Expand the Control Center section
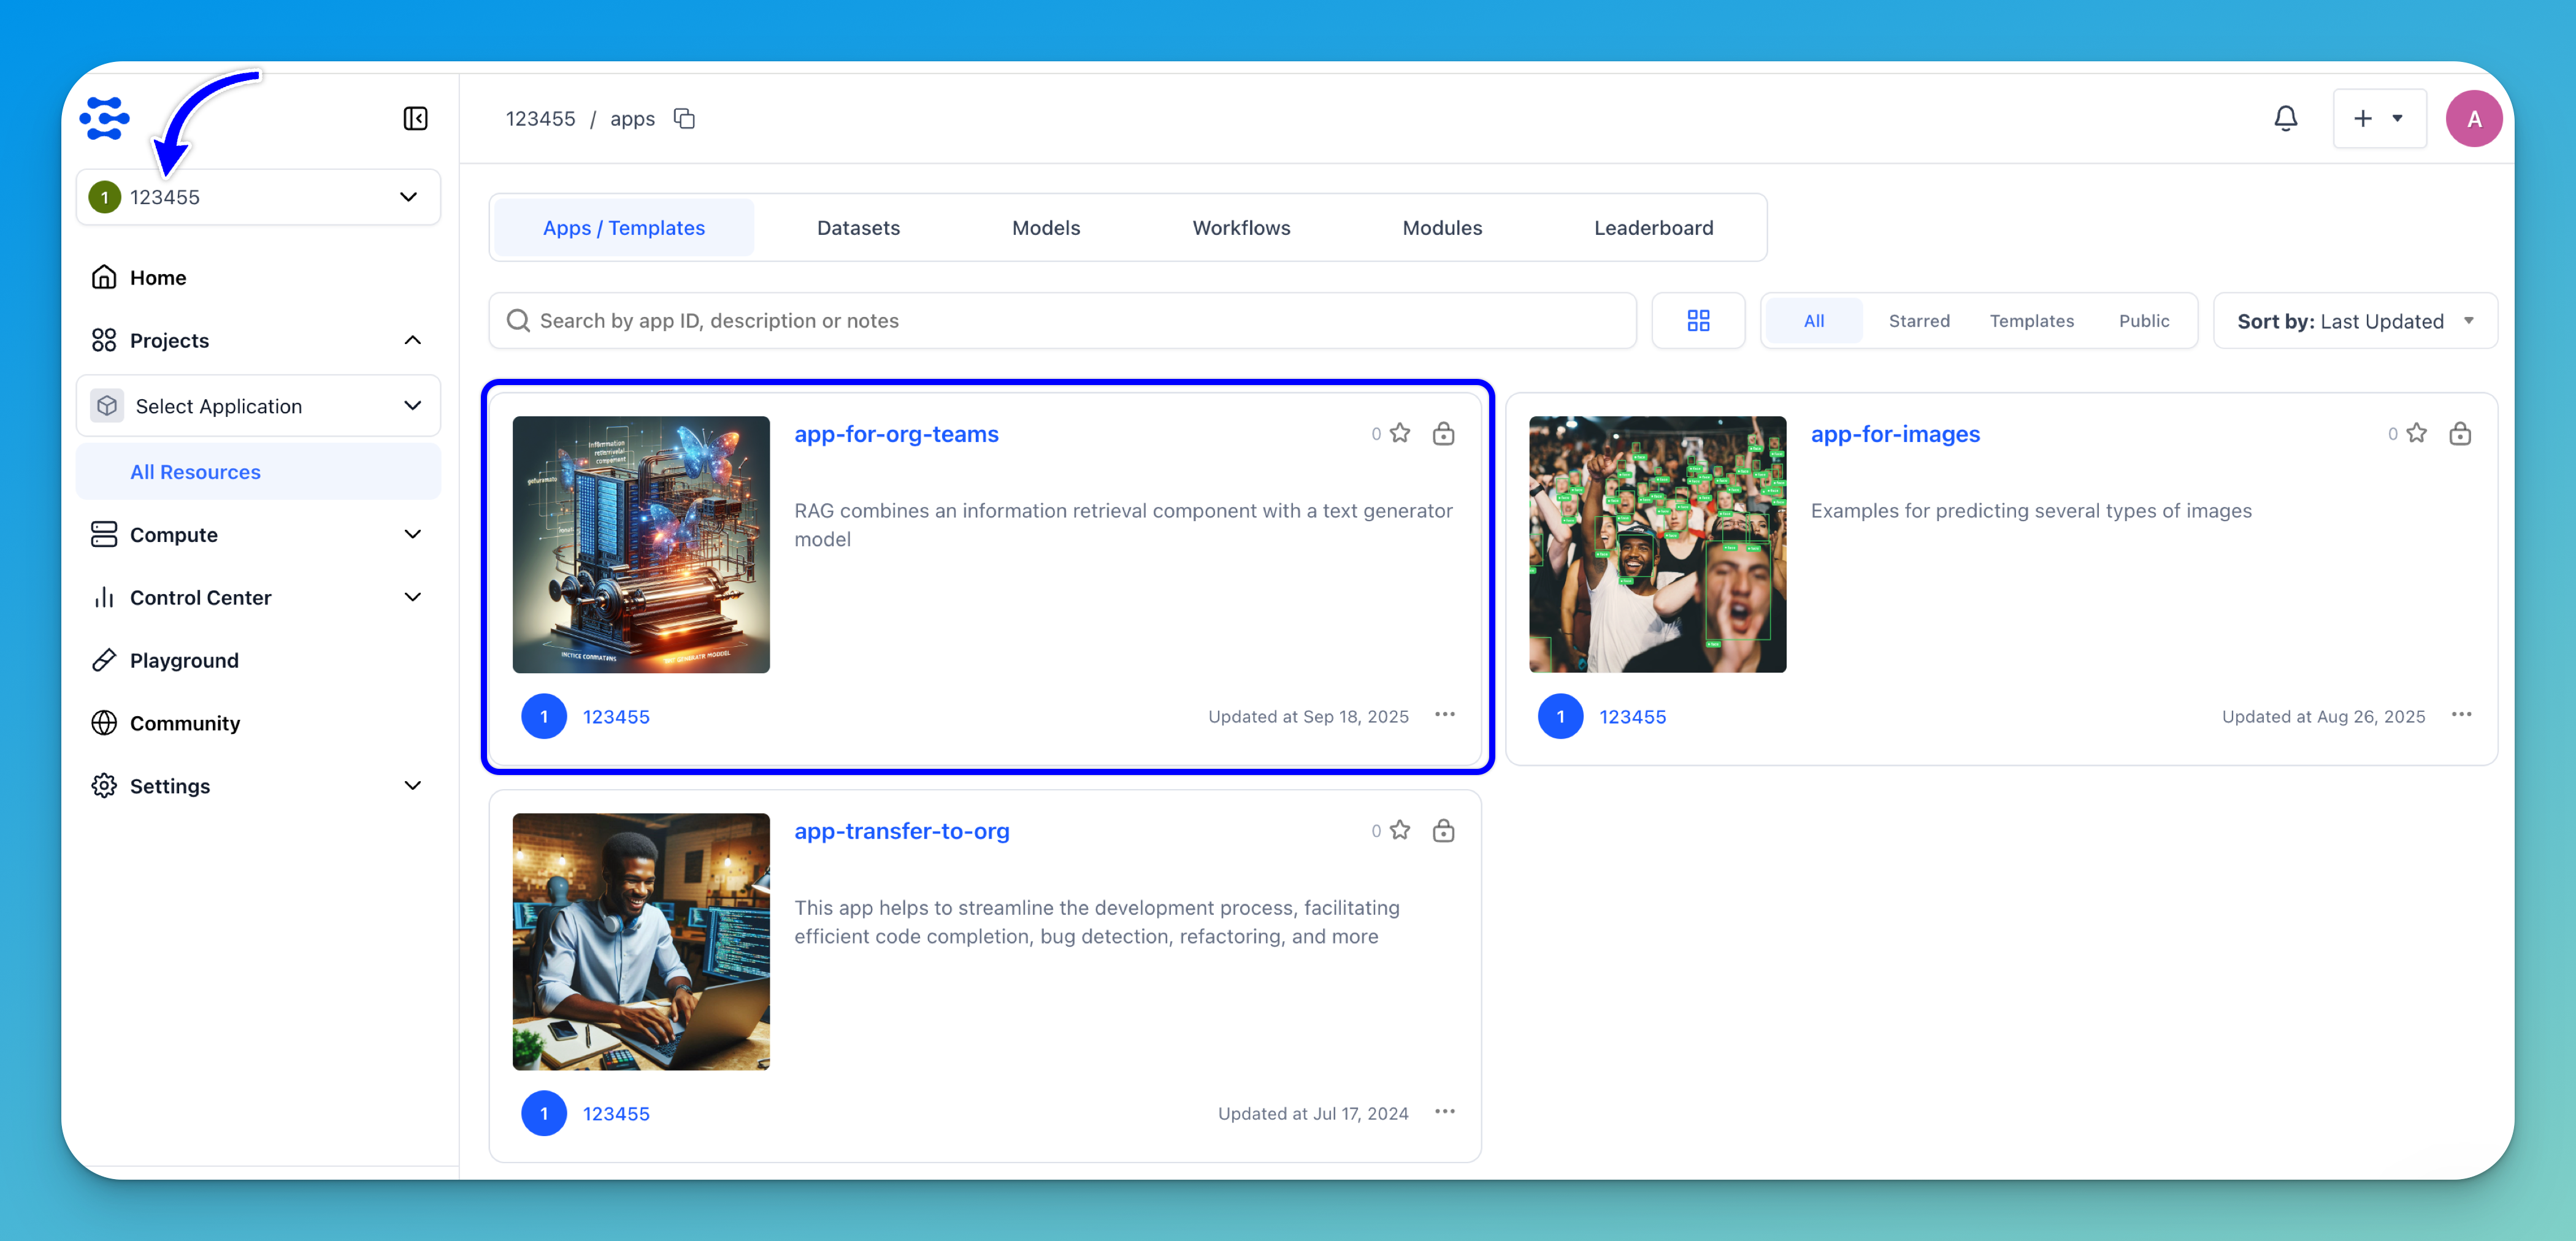Image resolution: width=2576 pixels, height=1241 pixels. (412, 598)
